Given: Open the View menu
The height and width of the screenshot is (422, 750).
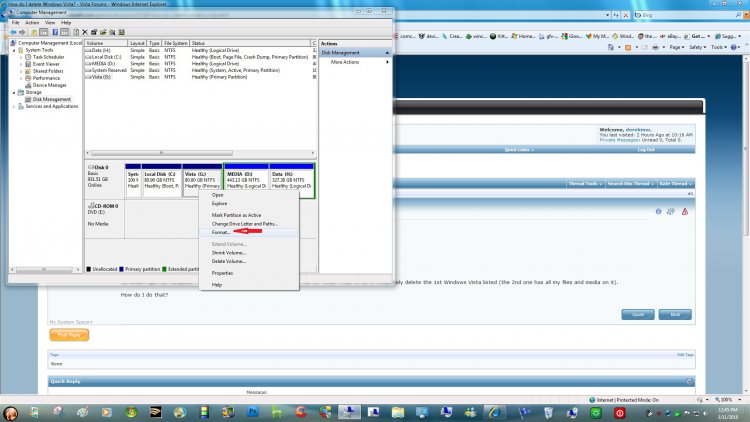Looking at the screenshot, I should point(50,22).
